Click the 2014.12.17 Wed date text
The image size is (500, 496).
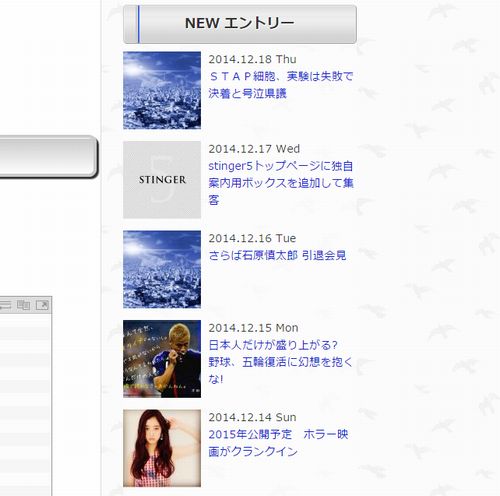[254, 149]
